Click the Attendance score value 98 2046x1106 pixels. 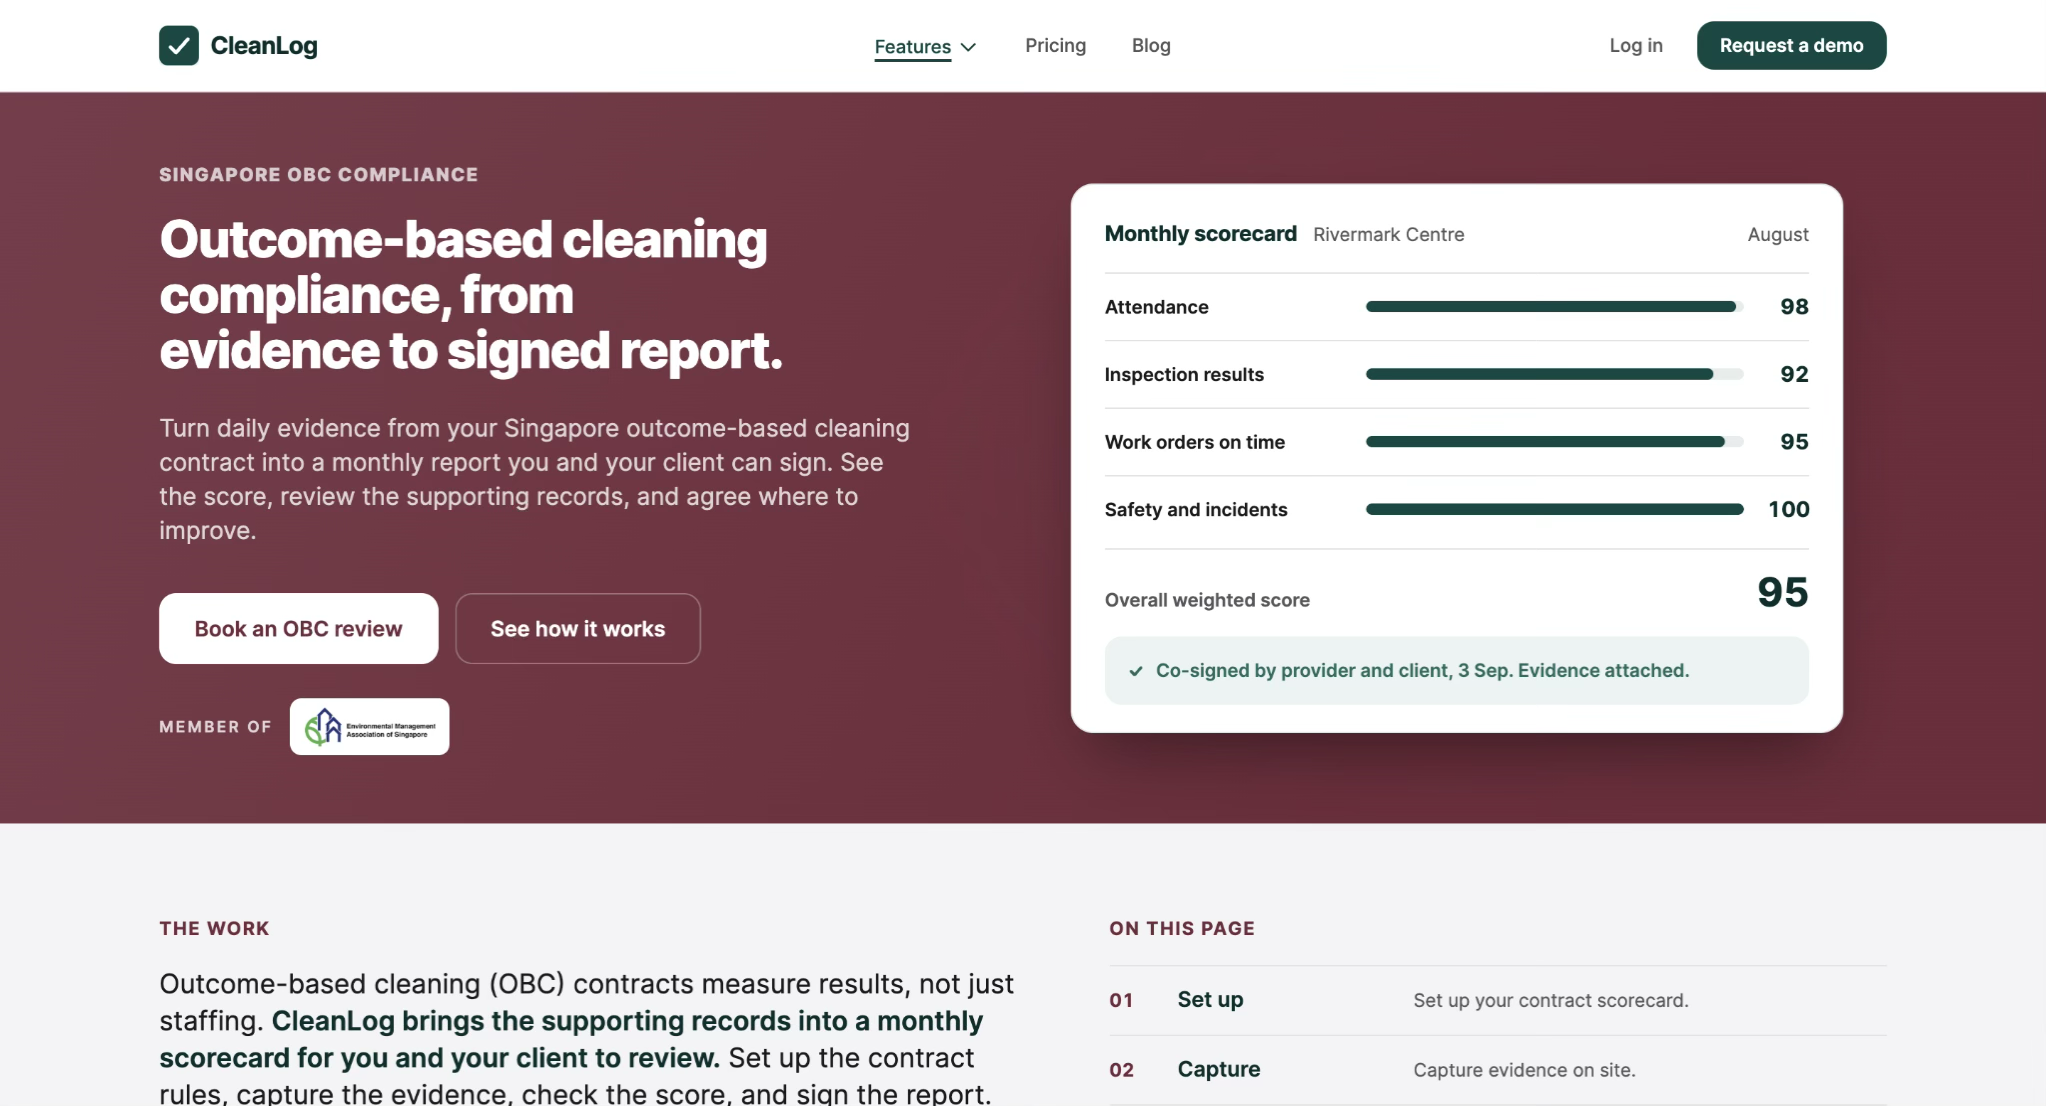1794,306
